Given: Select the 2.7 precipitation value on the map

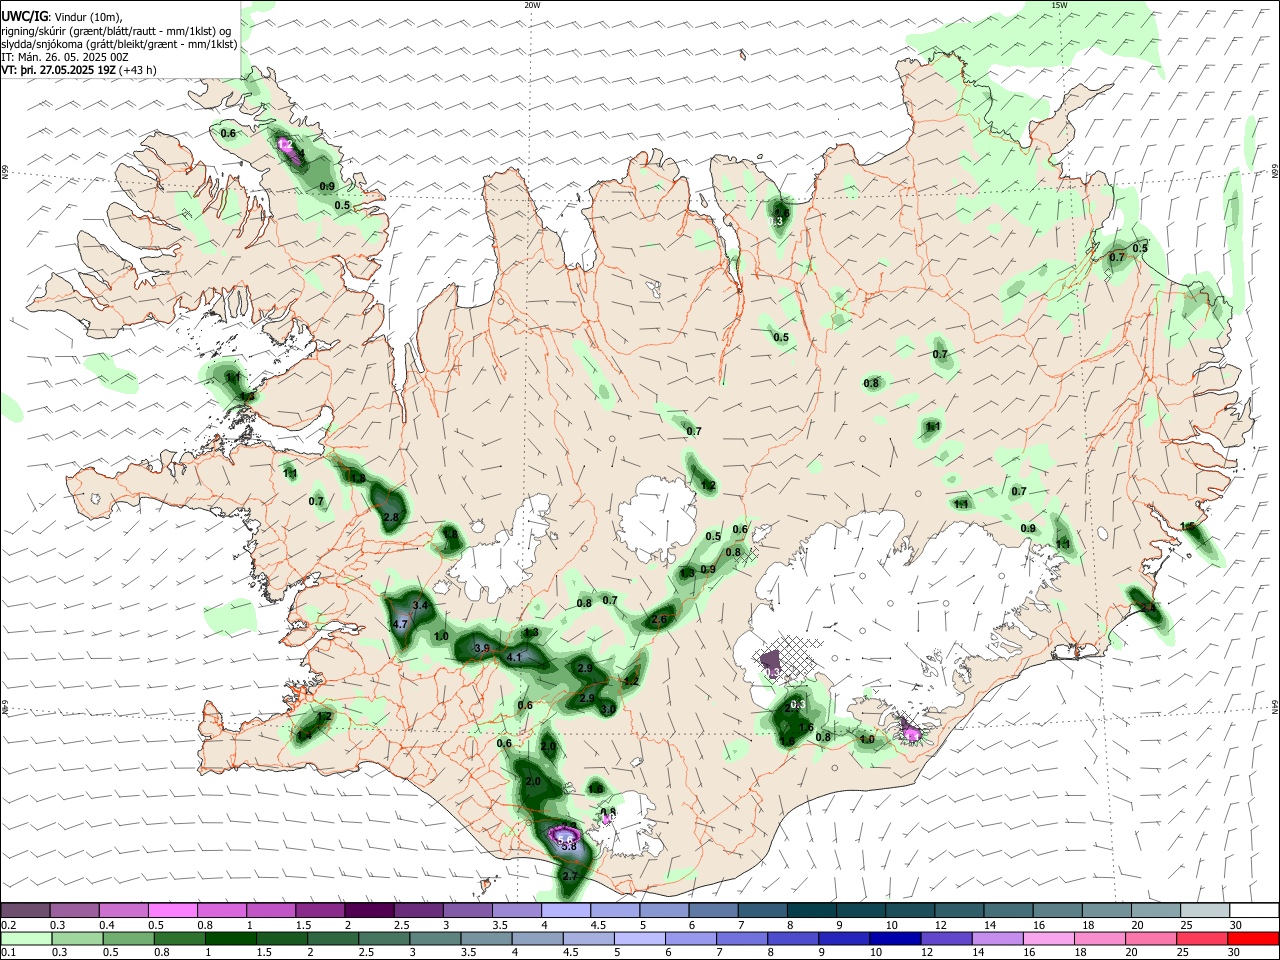Looking at the screenshot, I should click(570, 876).
